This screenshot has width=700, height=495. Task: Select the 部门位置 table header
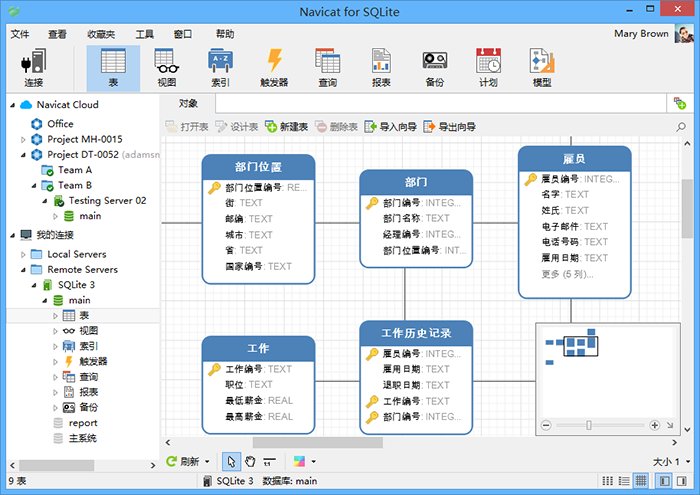258,167
